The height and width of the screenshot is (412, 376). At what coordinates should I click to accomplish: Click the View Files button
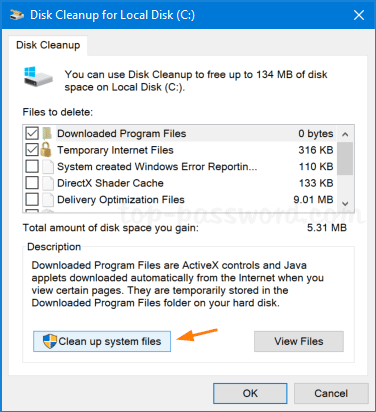click(x=299, y=341)
